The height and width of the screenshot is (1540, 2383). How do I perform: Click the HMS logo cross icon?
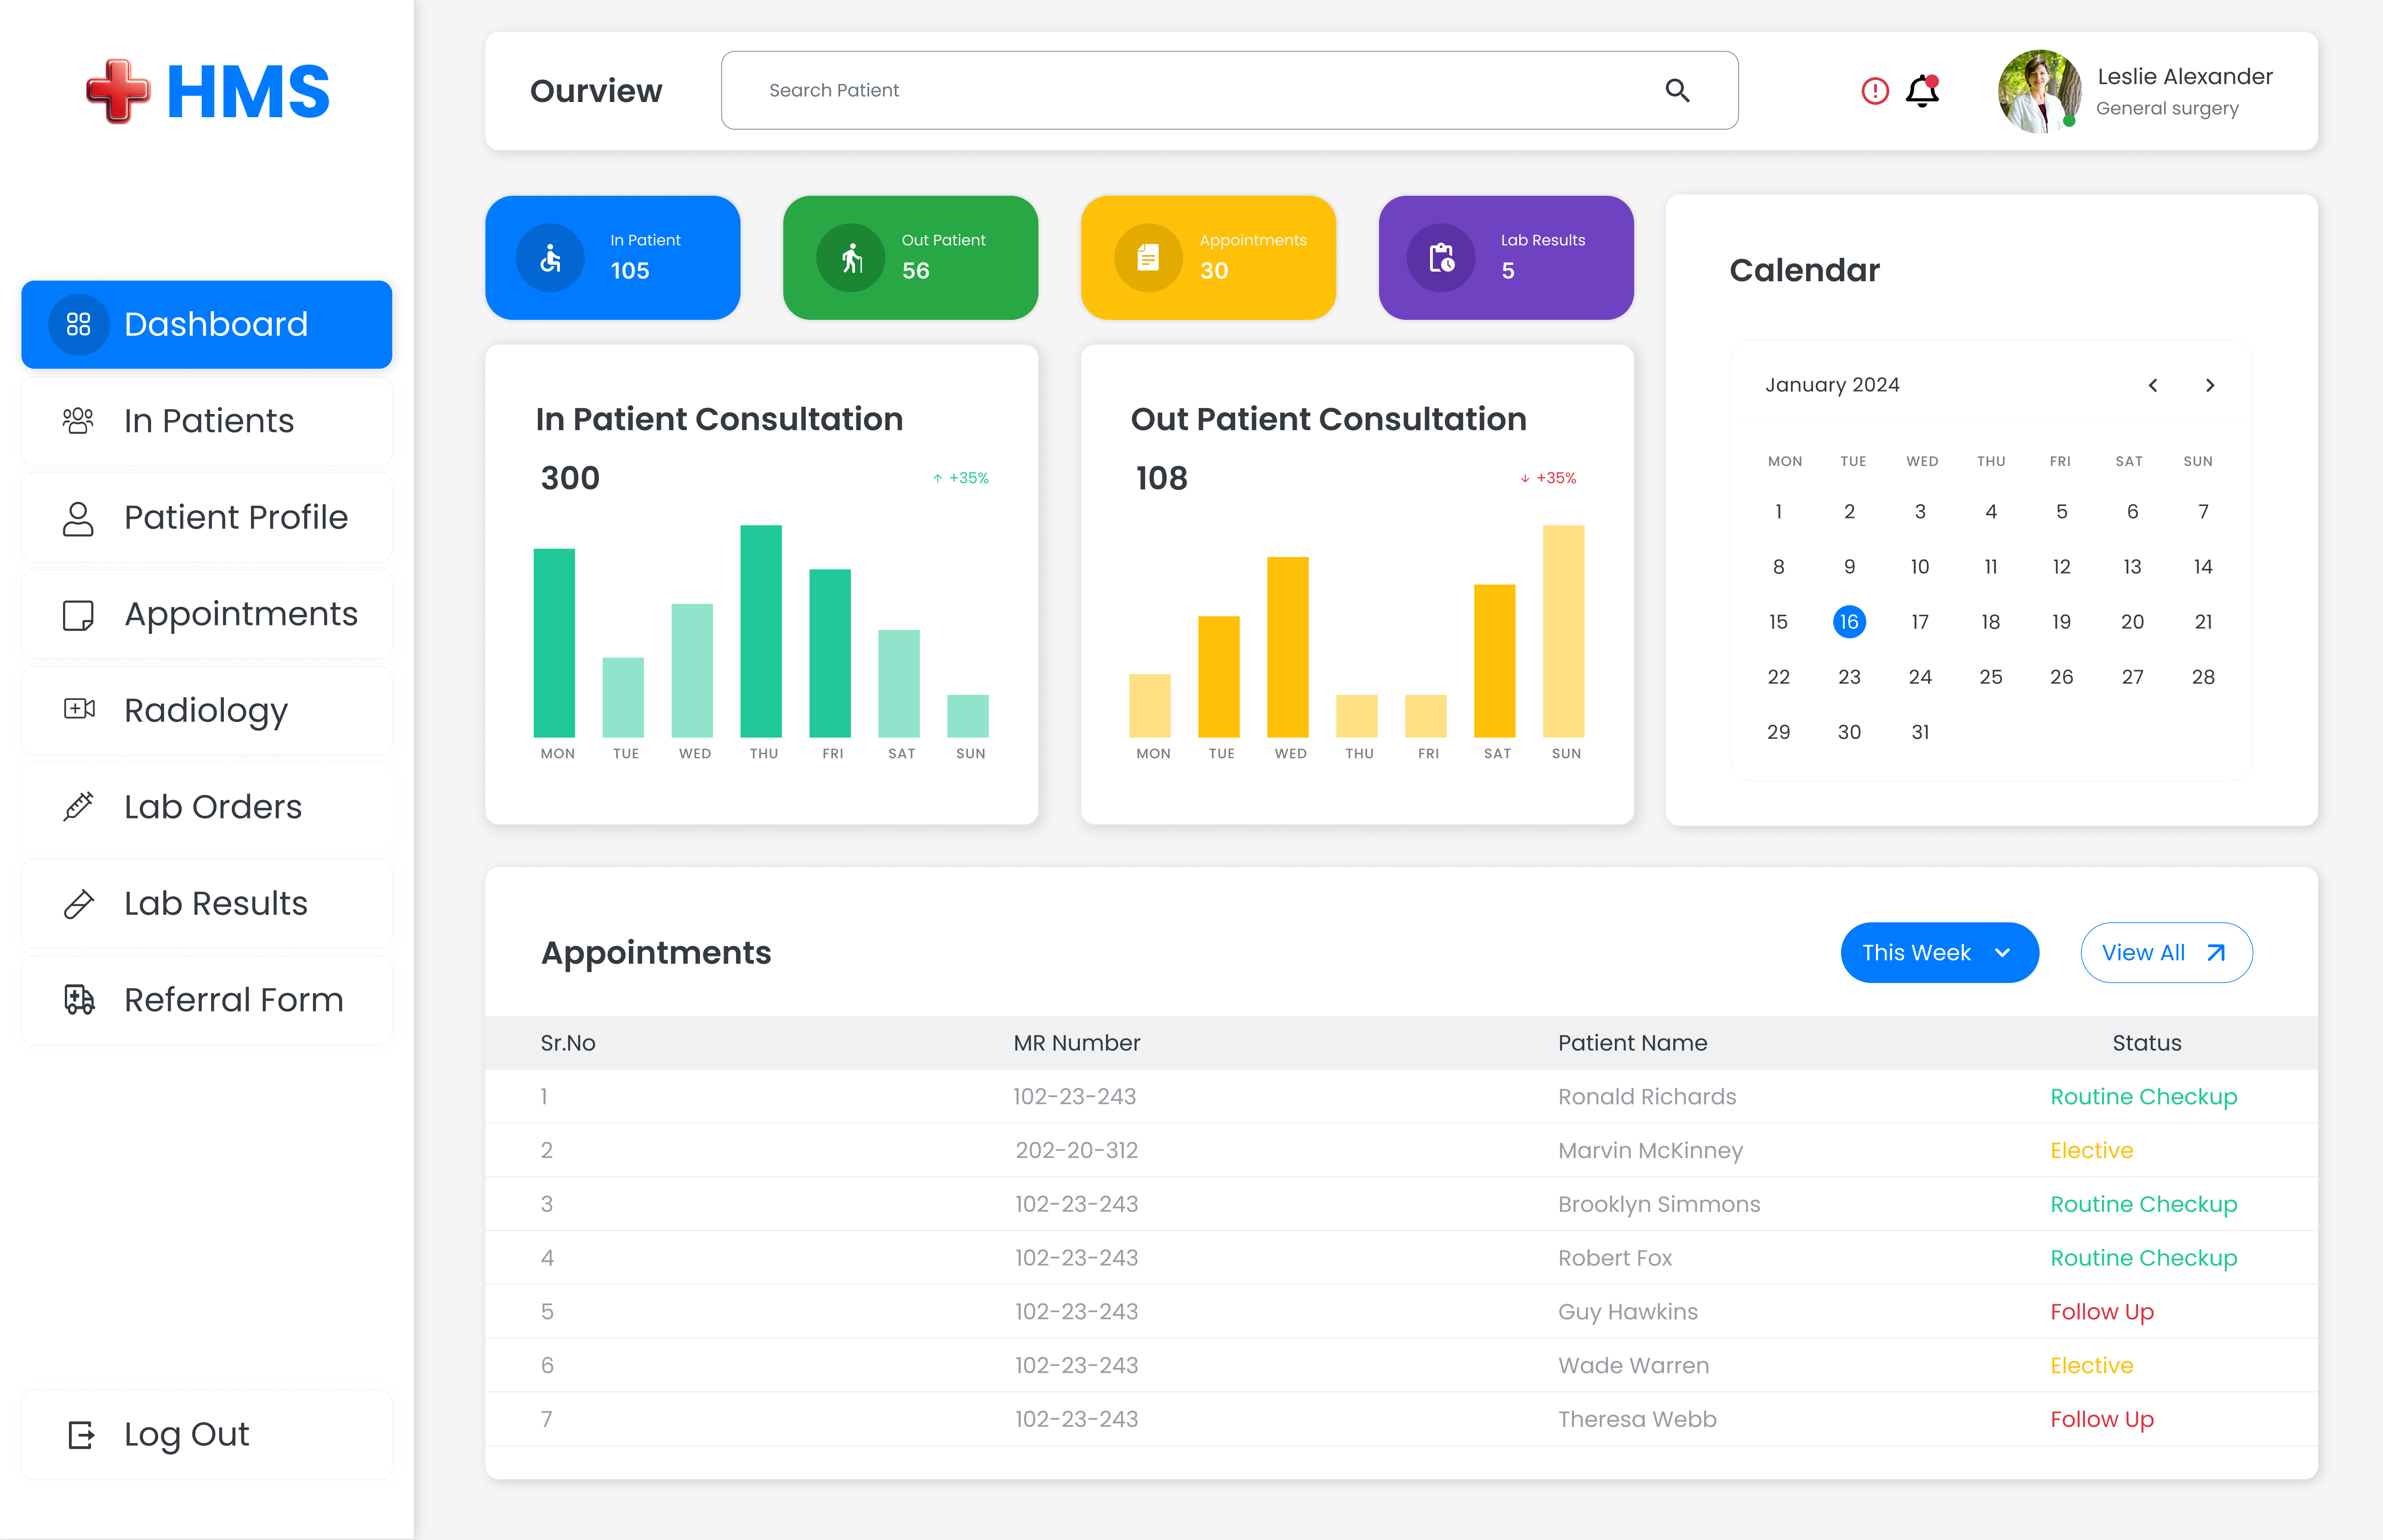(x=118, y=90)
